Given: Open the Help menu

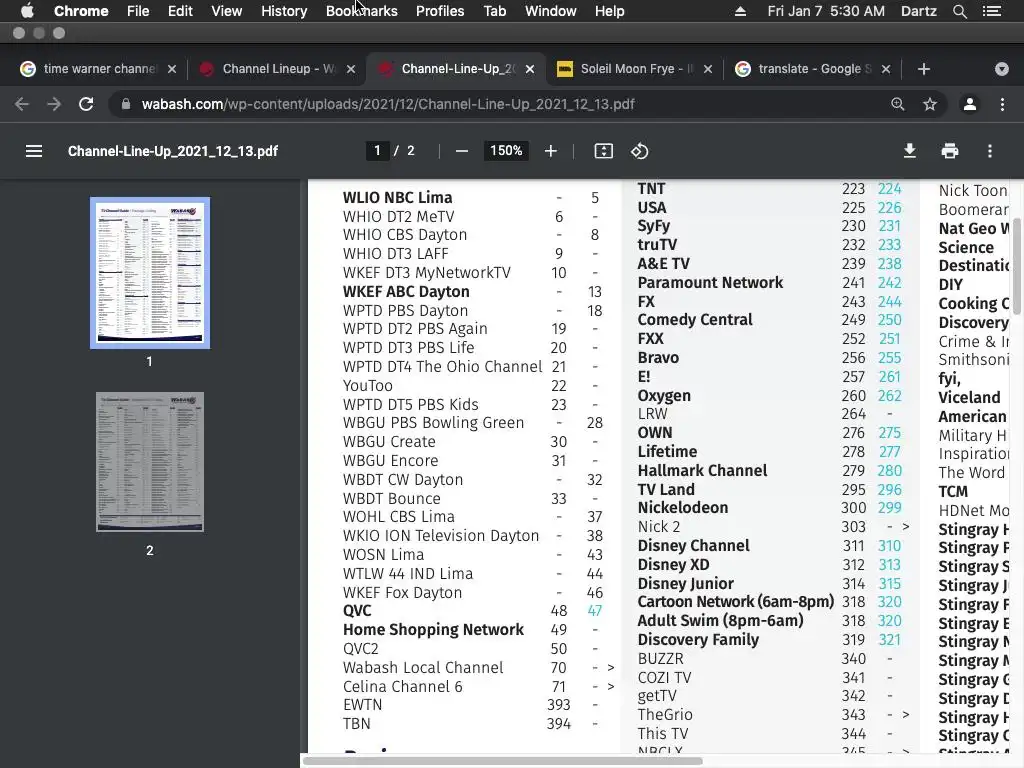Looking at the screenshot, I should (x=609, y=11).
